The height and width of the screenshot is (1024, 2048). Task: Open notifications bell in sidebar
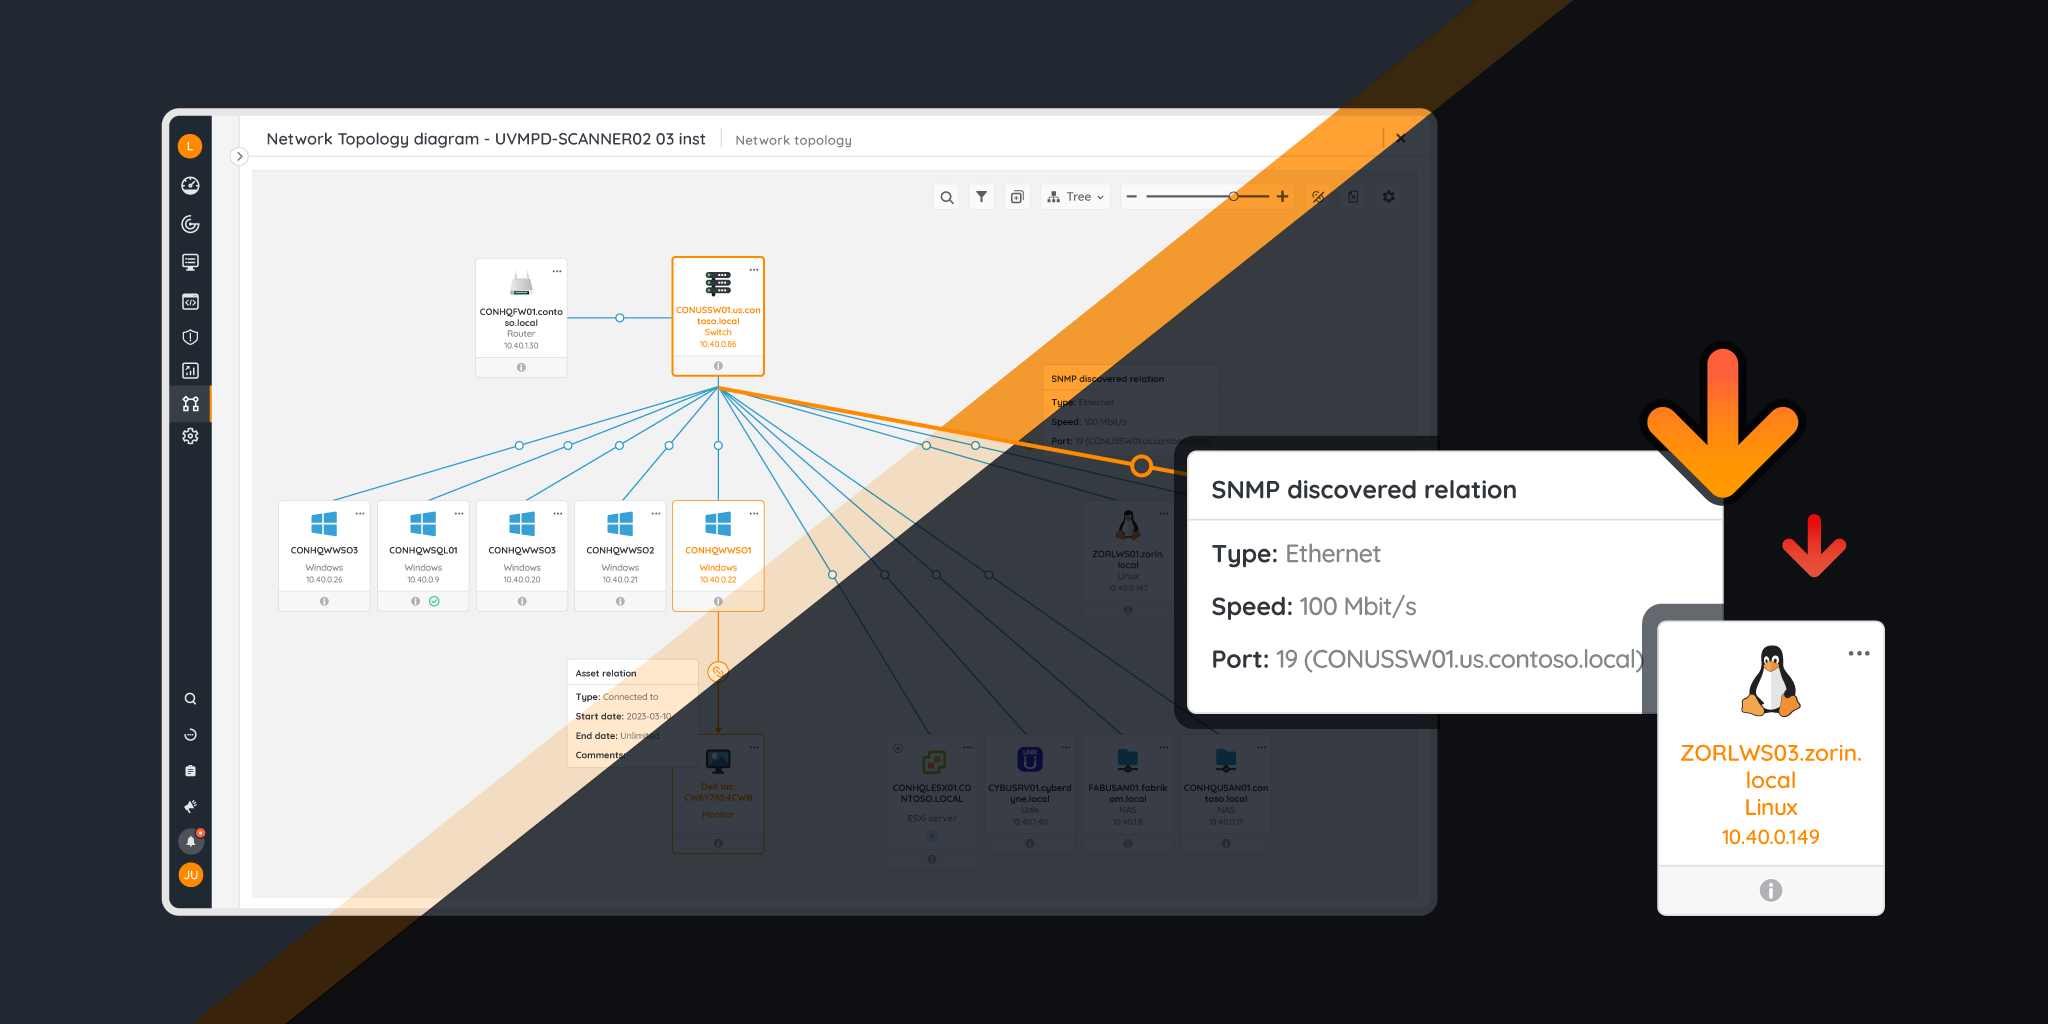pos(190,841)
